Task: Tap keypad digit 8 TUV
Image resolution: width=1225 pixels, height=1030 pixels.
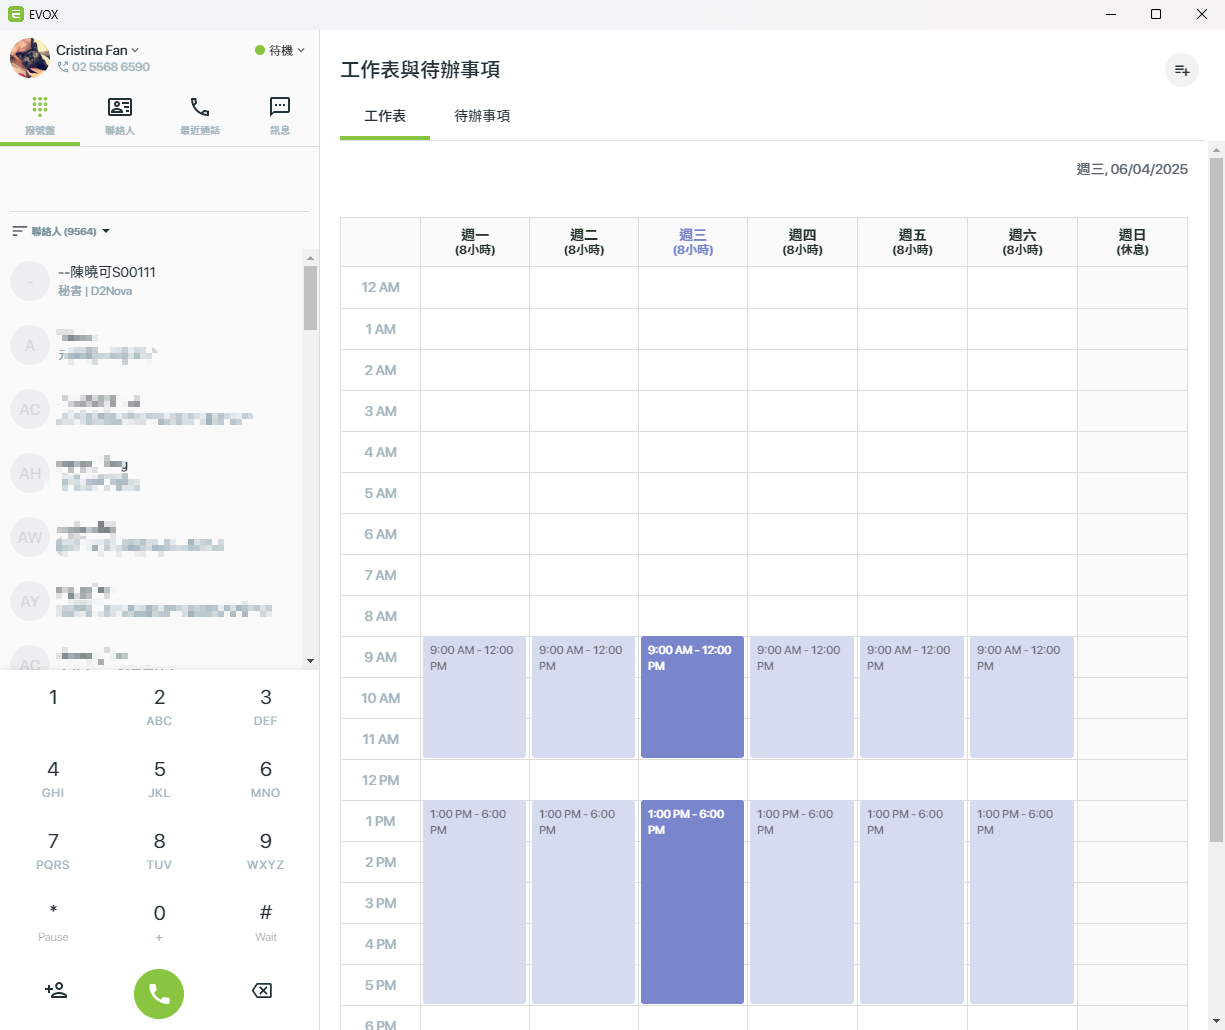Action: pyautogui.click(x=159, y=850)
